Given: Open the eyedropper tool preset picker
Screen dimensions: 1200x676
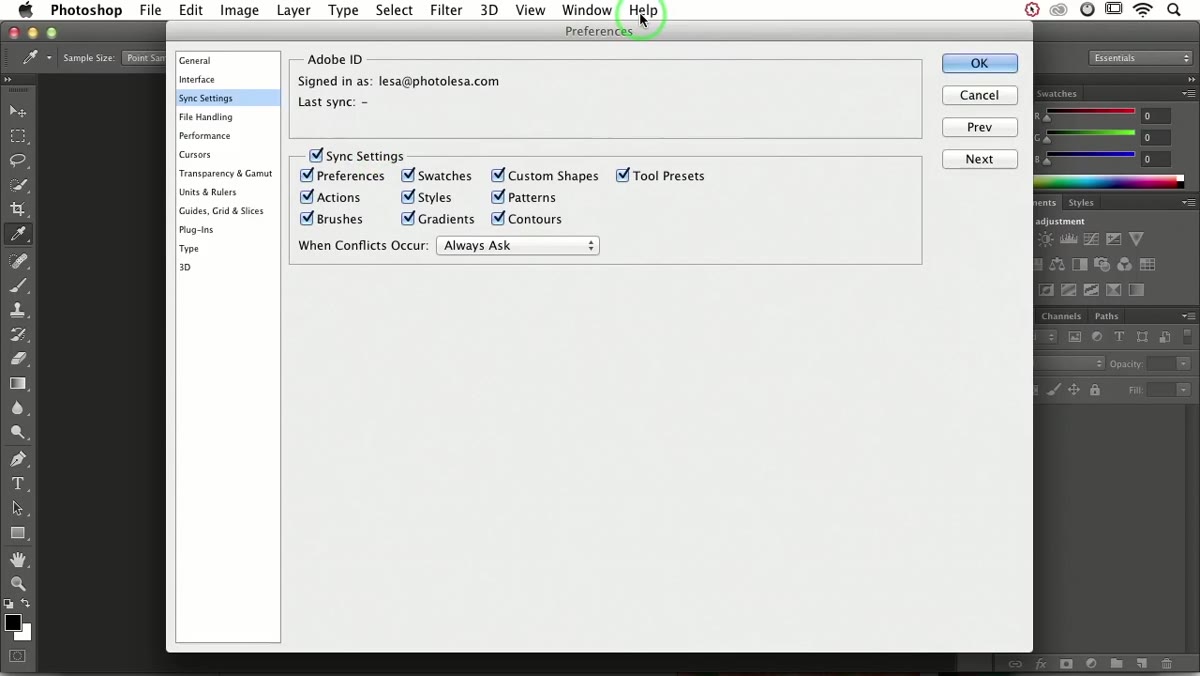Looking at the screenshot, I should tap(36, 58).
